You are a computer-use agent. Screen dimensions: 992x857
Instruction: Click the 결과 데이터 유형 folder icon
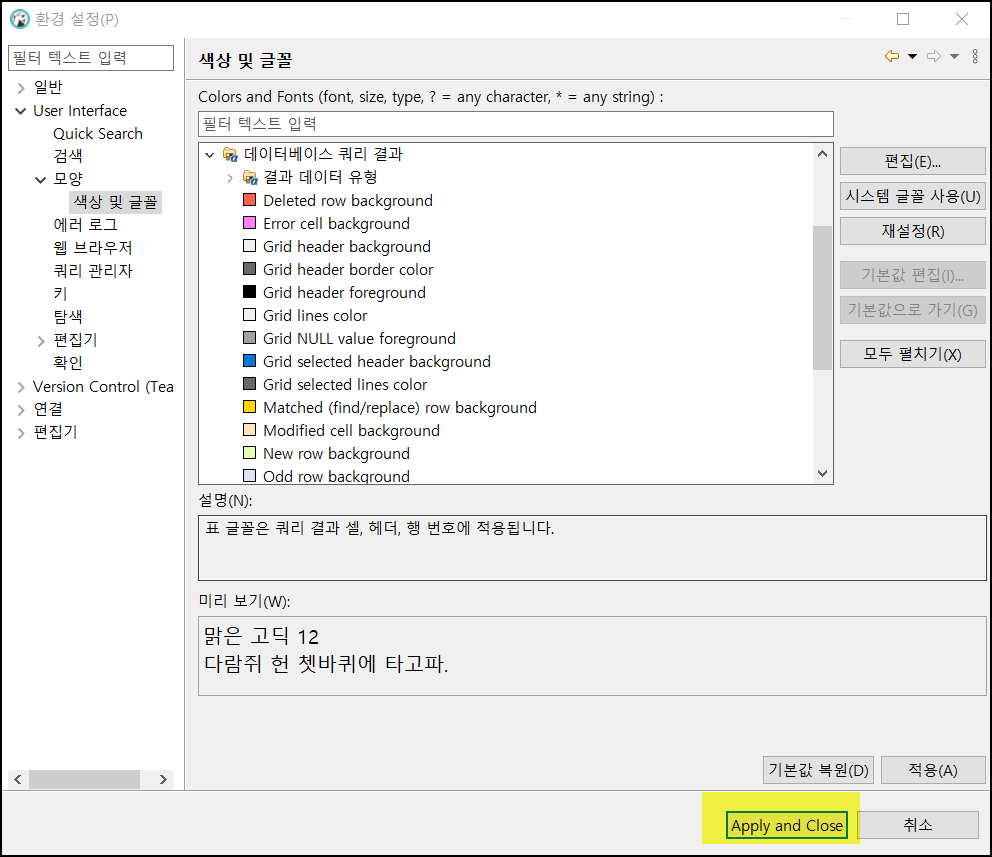click(251, 178)
